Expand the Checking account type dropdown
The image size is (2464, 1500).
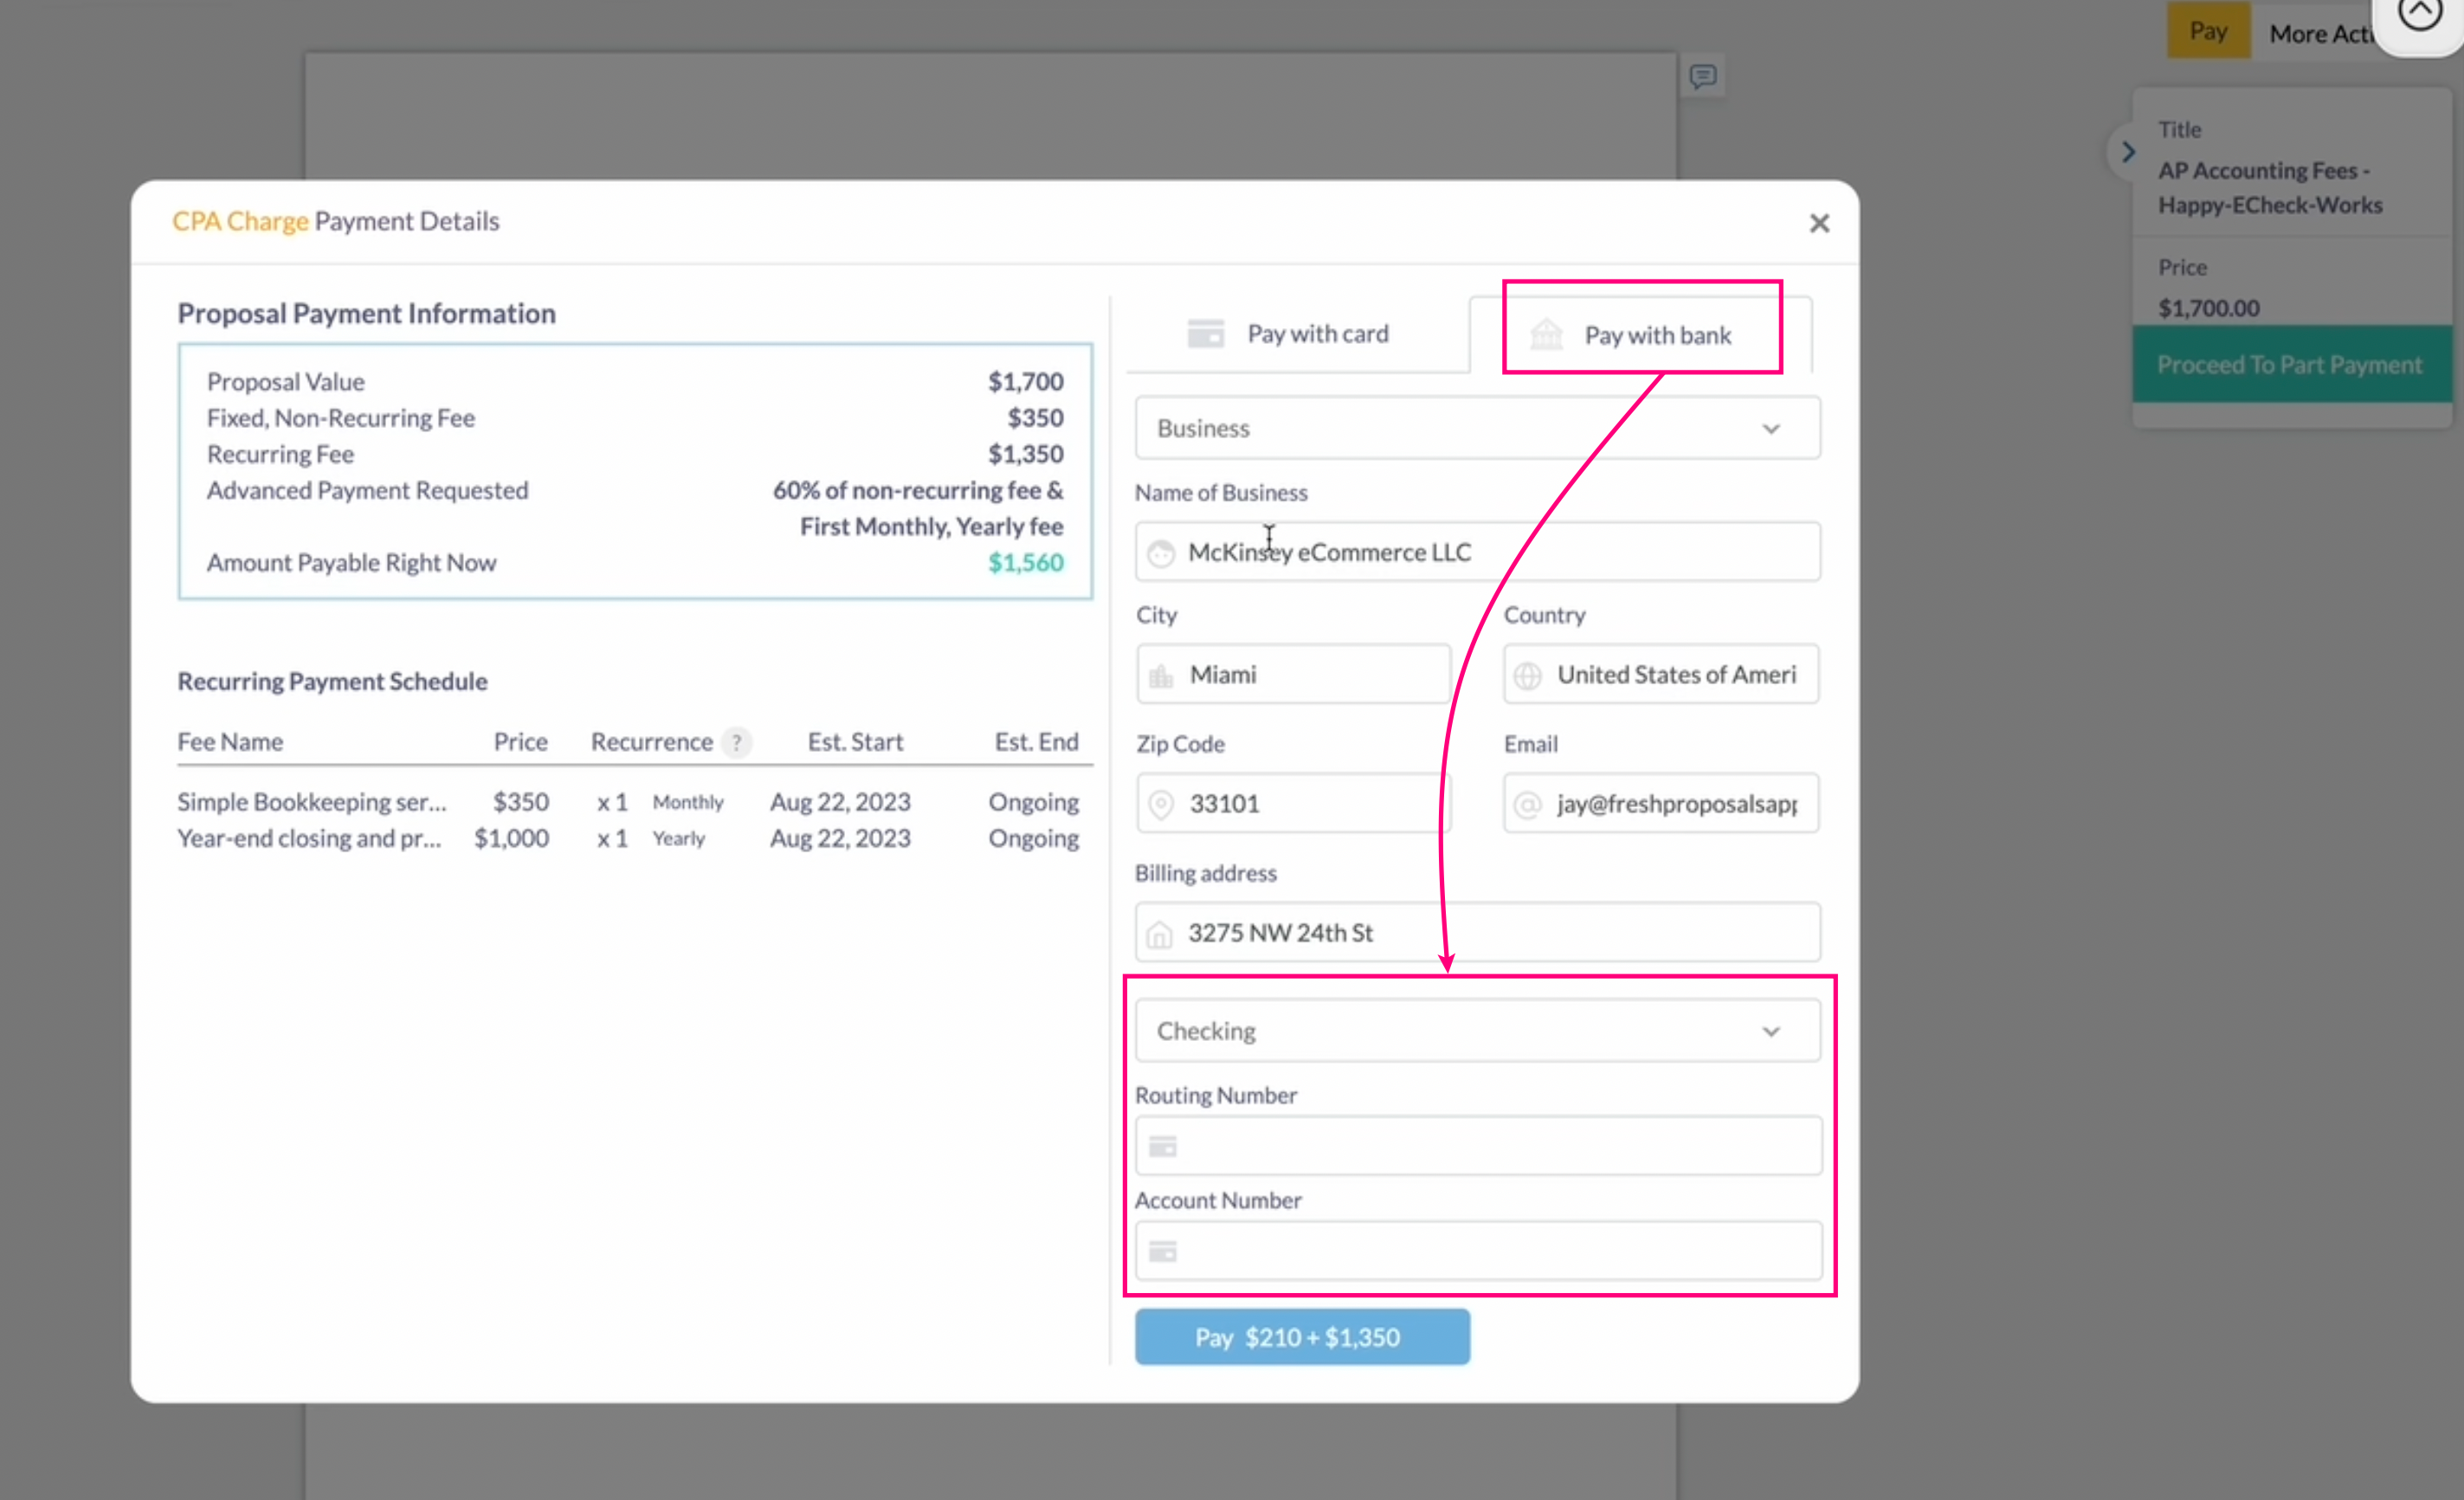(x=1477, y=1031)
